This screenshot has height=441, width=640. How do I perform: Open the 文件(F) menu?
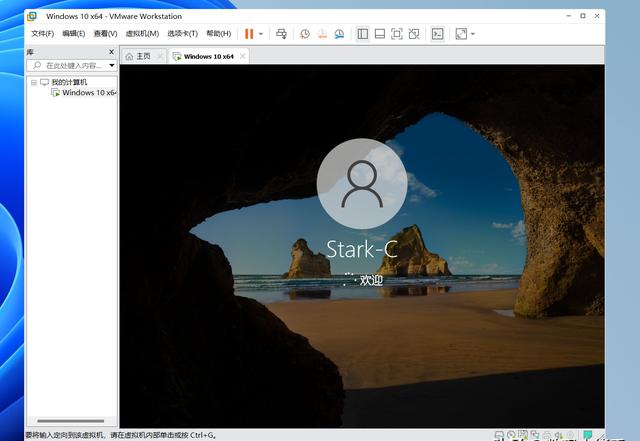(42, 34)
